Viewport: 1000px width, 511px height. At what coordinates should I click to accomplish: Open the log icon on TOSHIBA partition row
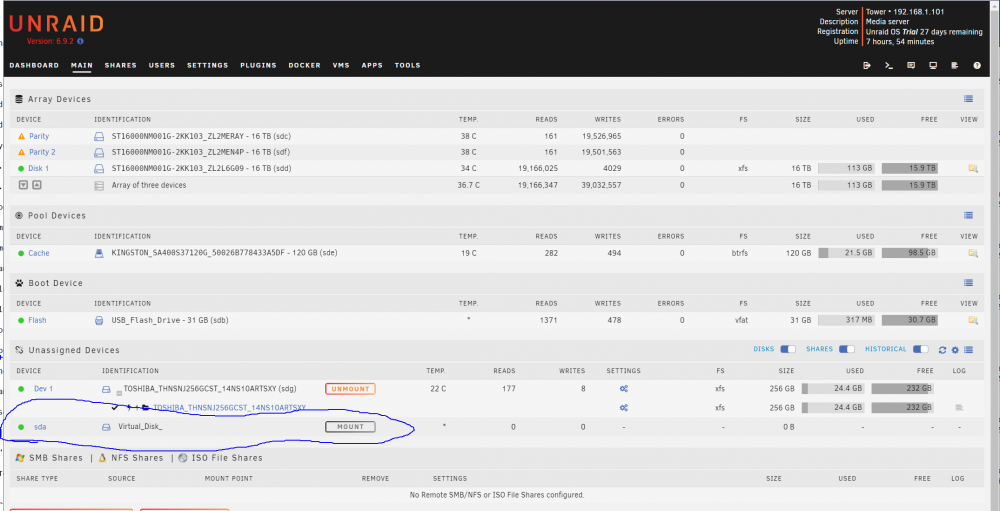point(959,407)
